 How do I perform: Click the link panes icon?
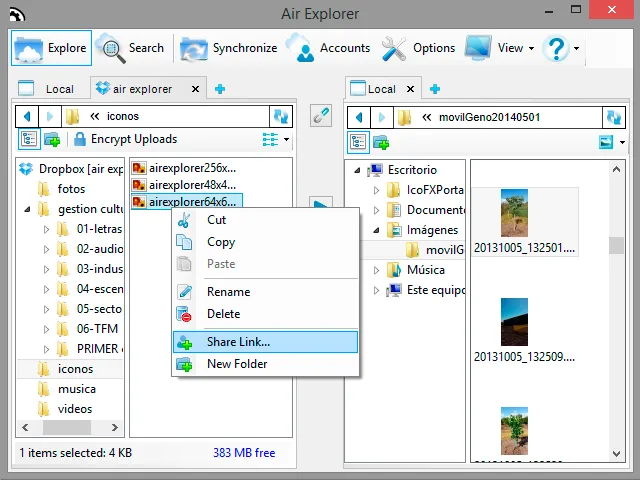pos(321,116)
